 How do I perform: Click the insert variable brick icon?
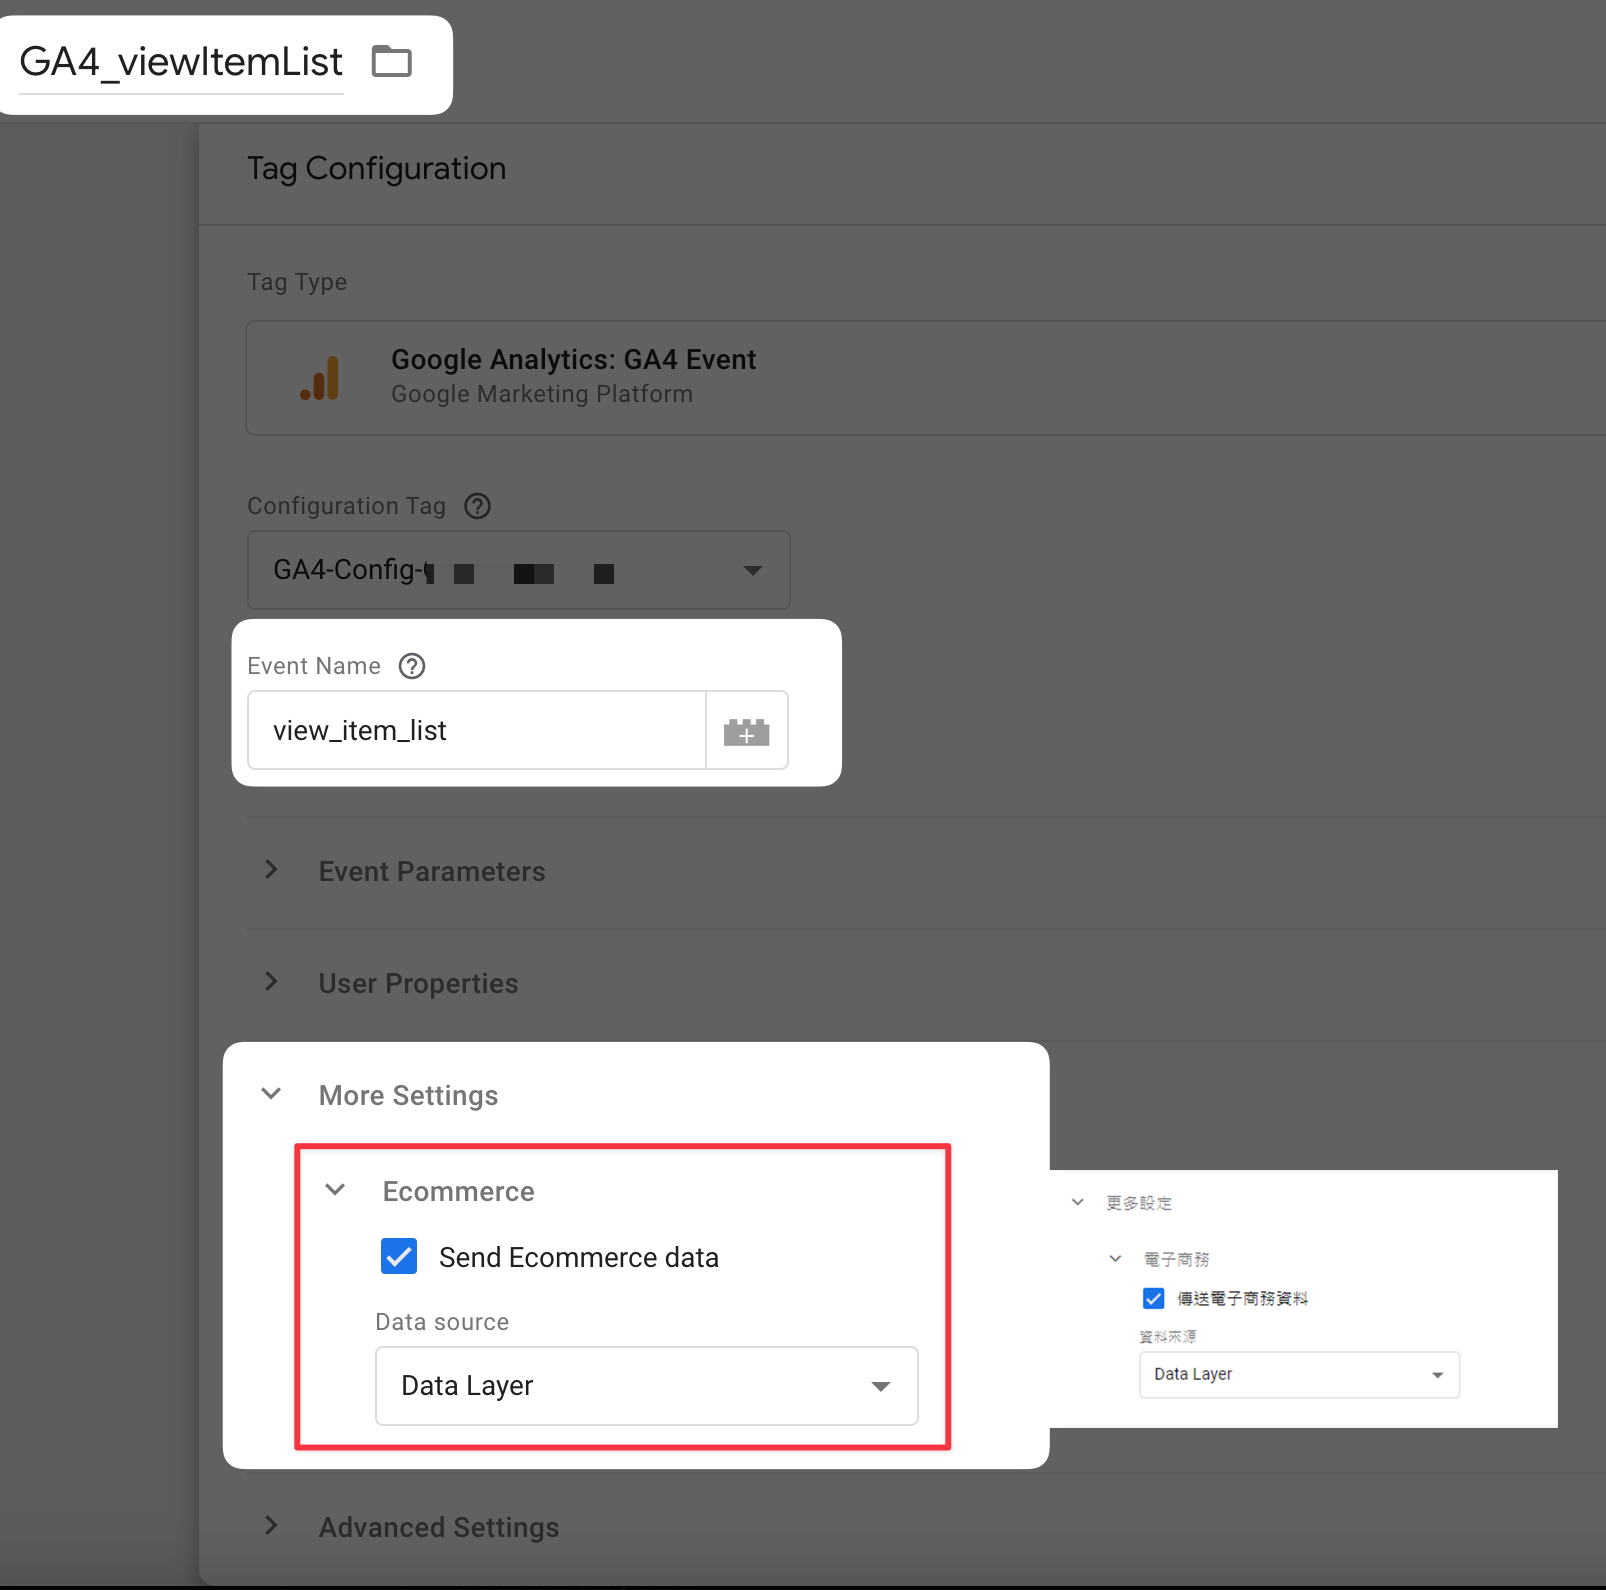tap(747, 731)
